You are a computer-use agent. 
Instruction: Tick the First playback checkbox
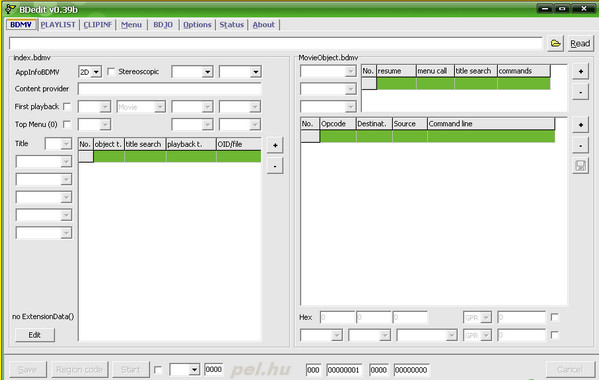[67, 106]
